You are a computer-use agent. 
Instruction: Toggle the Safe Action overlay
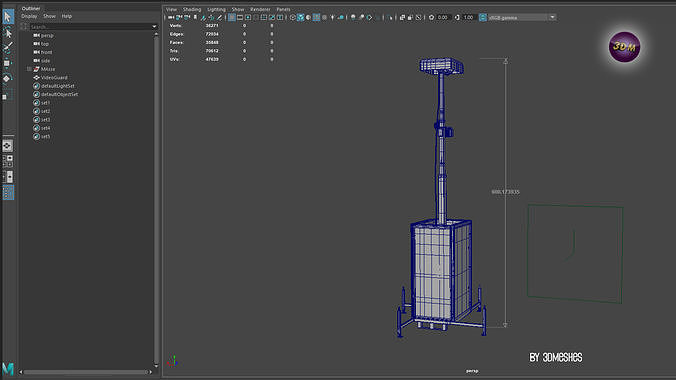[x=272, y=17]
